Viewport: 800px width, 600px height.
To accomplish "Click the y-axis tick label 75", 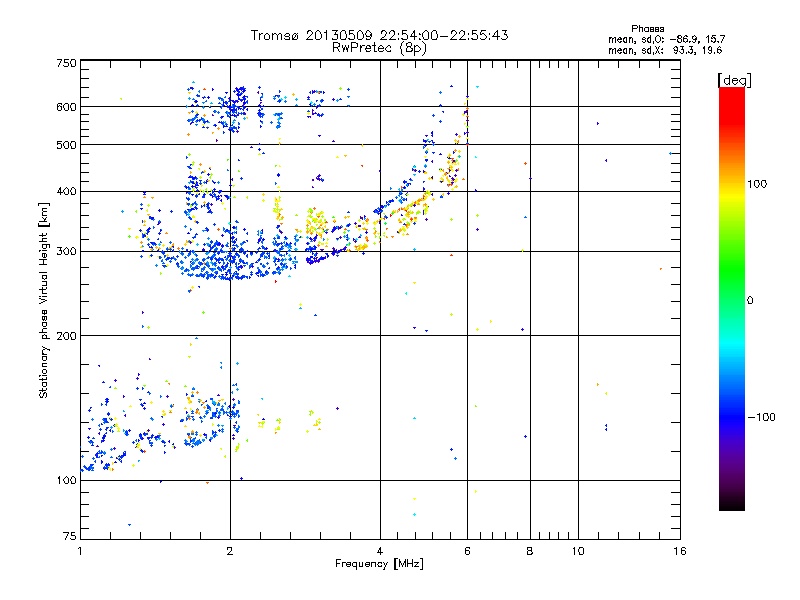I will coord(70,536).
